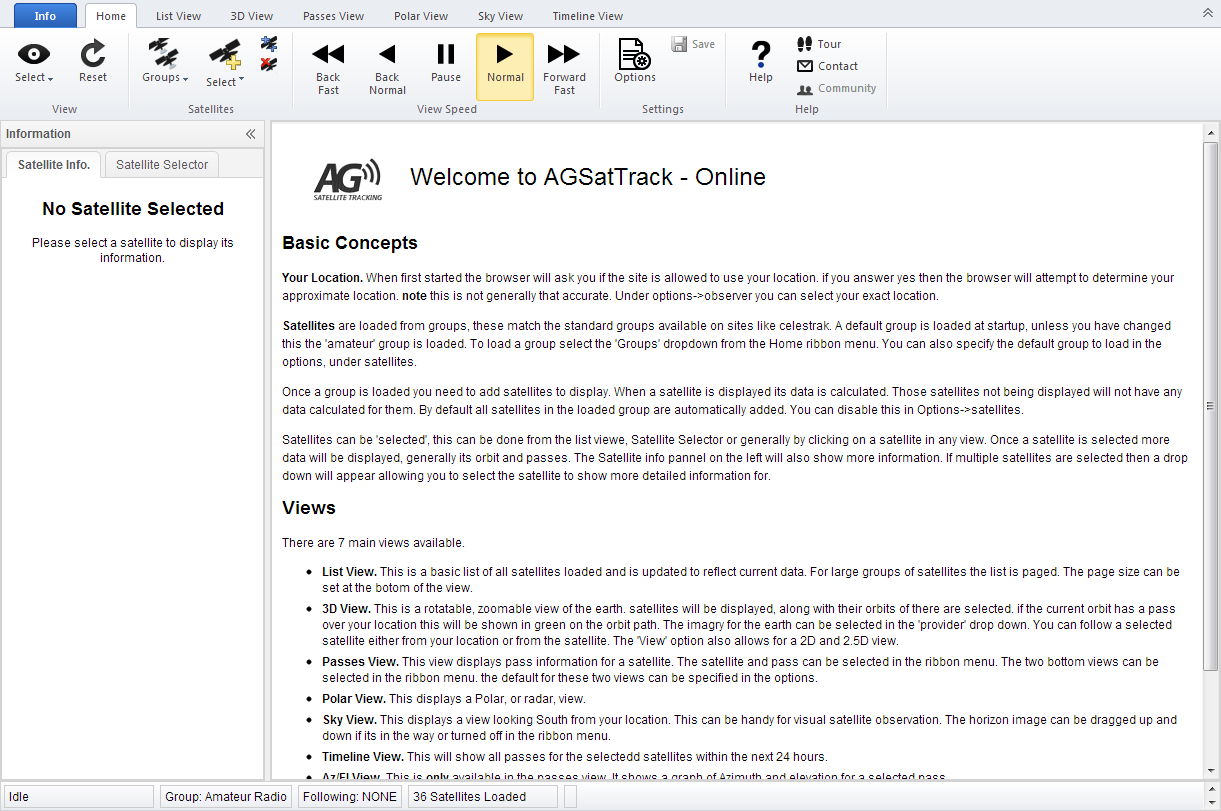Start the Tour

click(819, 44)
